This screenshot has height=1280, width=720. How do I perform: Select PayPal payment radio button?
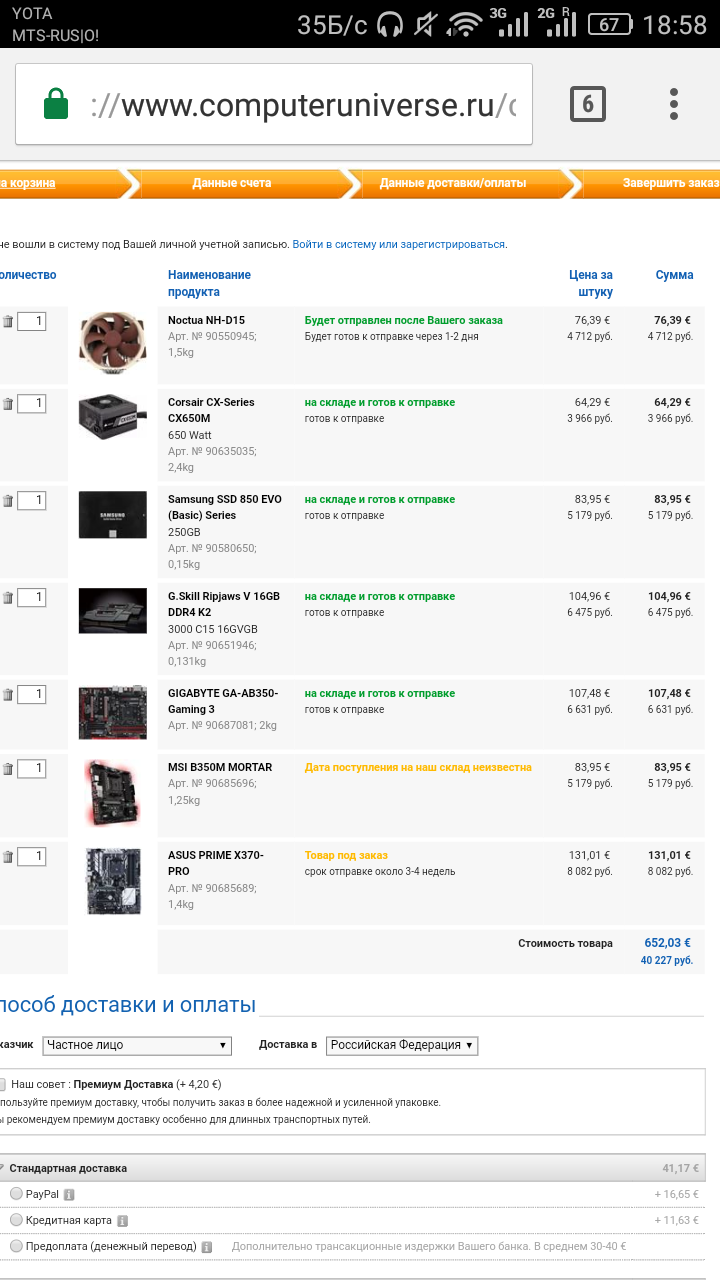tap(16, 1193)
